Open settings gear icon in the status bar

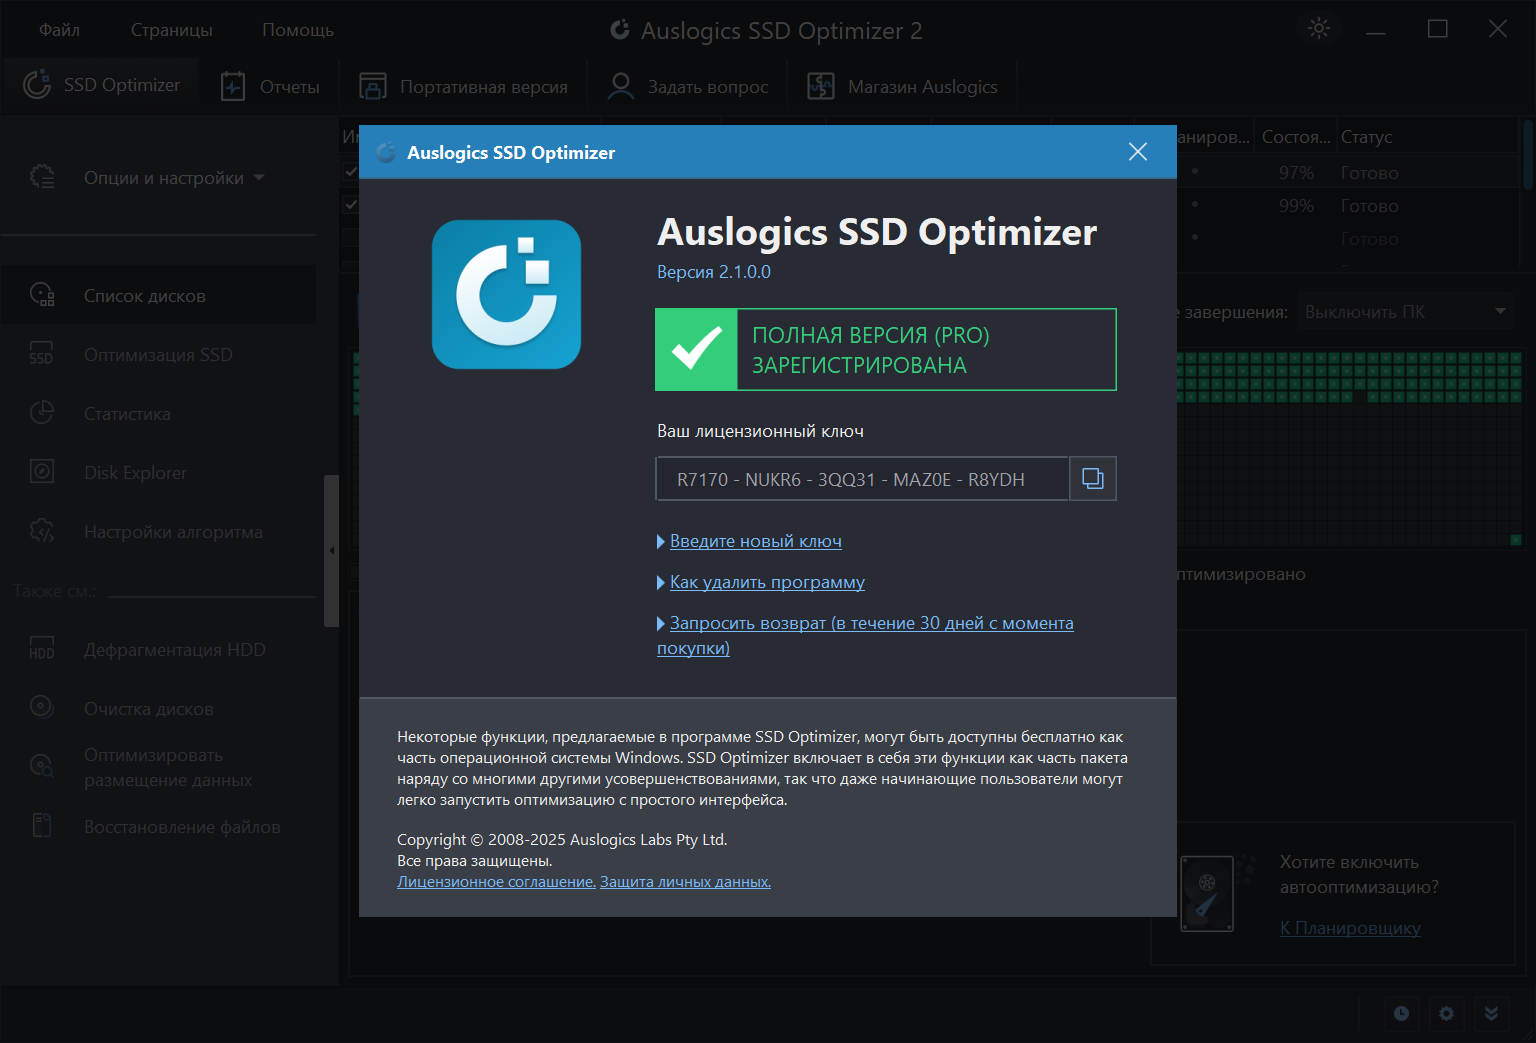[x=1446, y=1014]
